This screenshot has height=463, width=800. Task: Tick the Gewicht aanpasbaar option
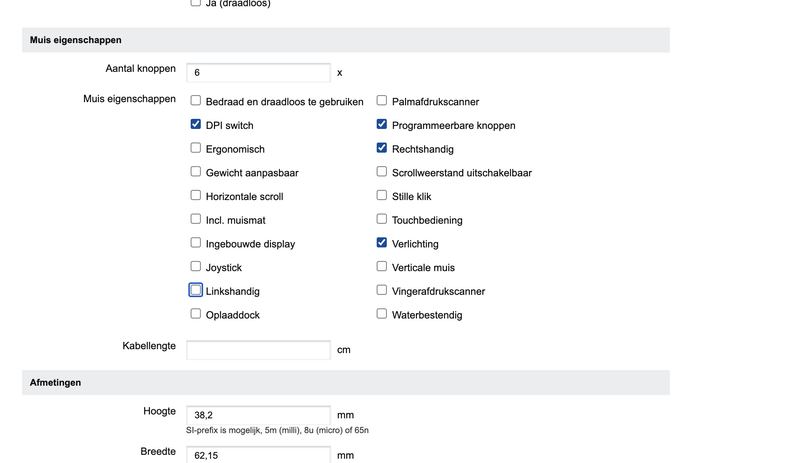click(x=196, y=172)
